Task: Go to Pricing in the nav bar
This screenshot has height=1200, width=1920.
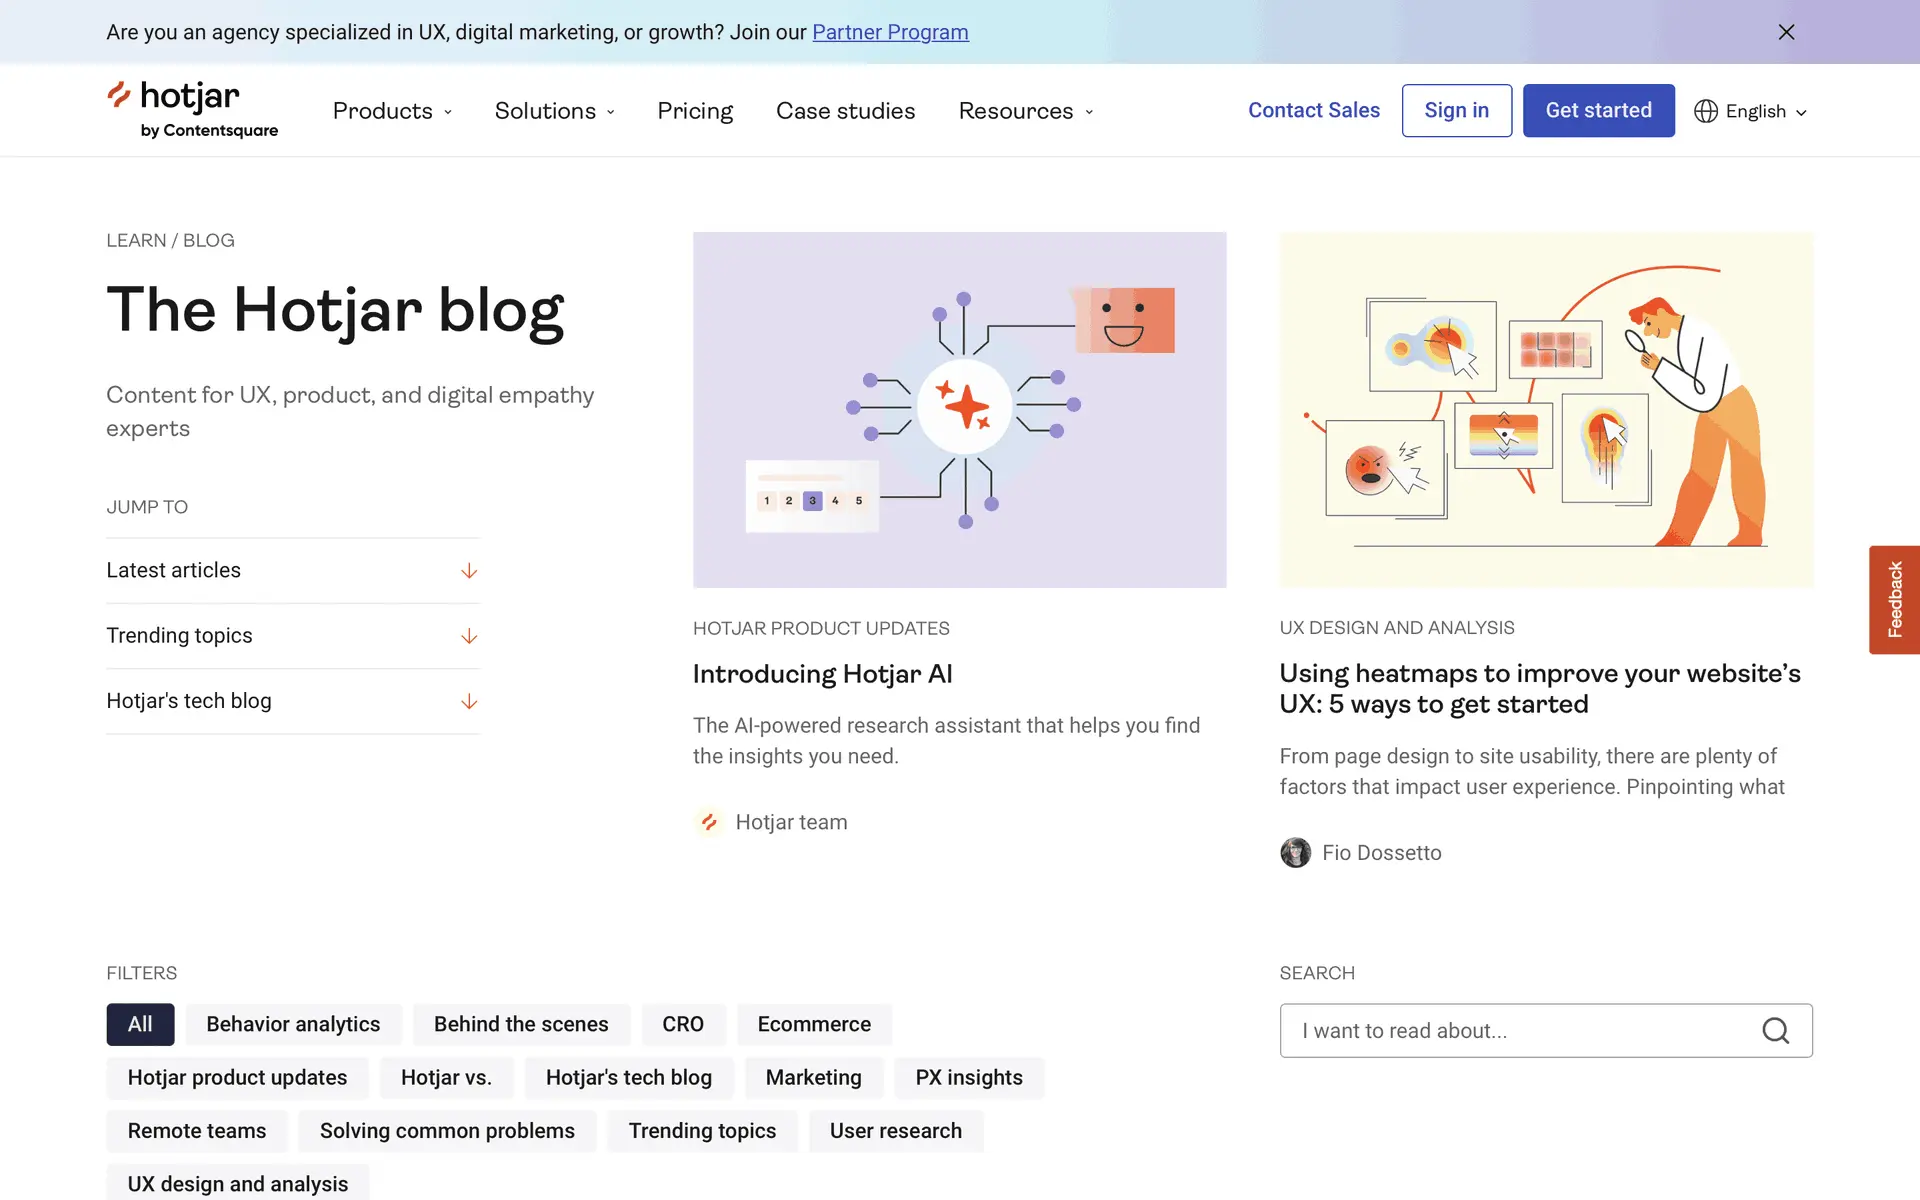Action: click(x=695, y=111)
